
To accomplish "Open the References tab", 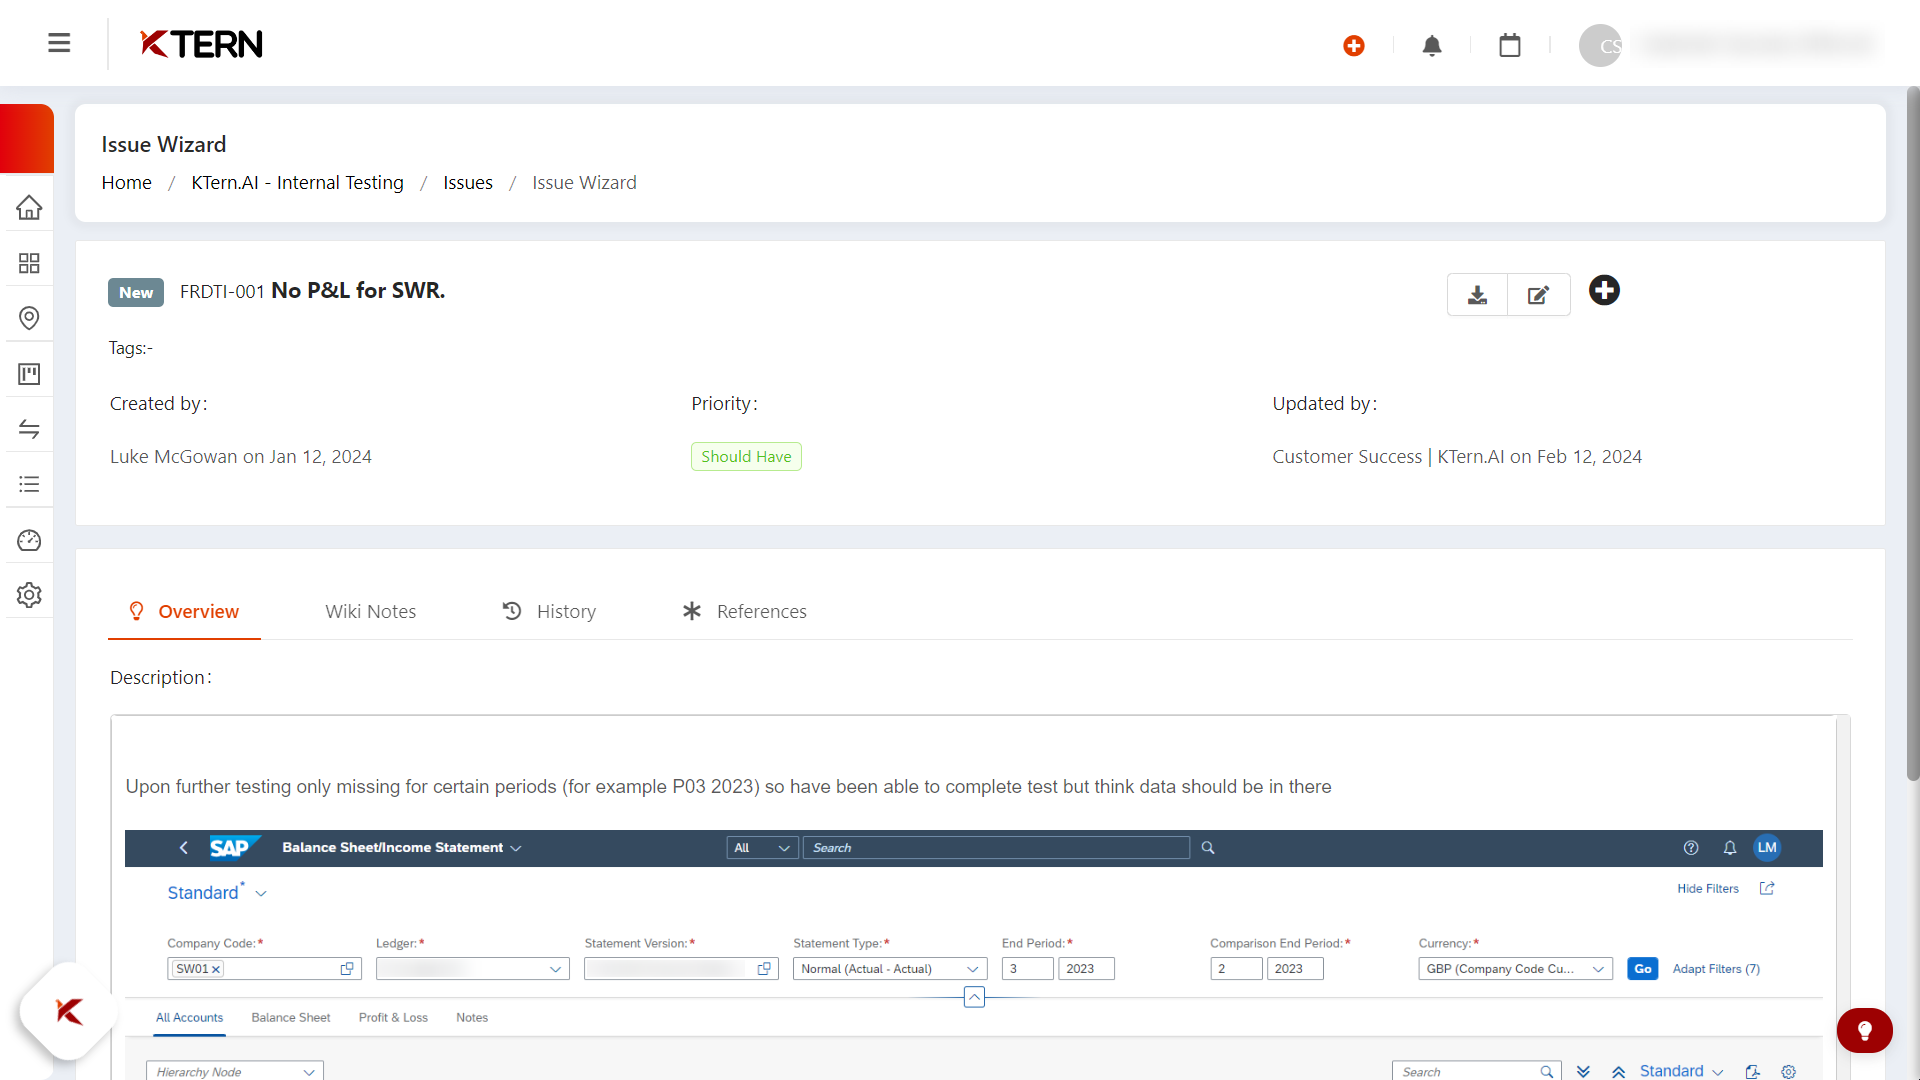I will coord(744,611).
